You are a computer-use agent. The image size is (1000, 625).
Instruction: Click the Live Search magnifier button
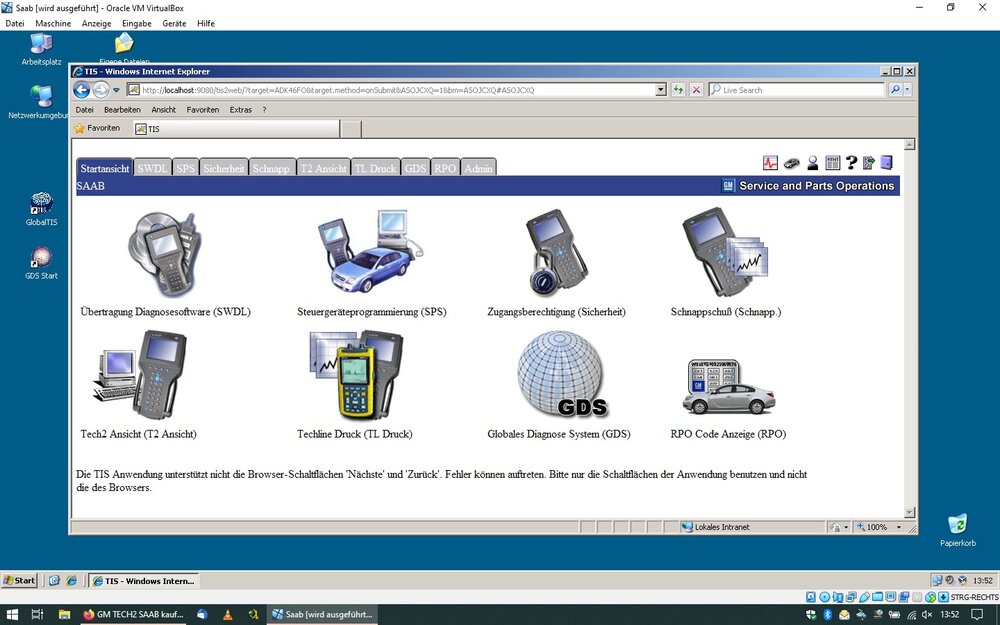coord(895,90)
